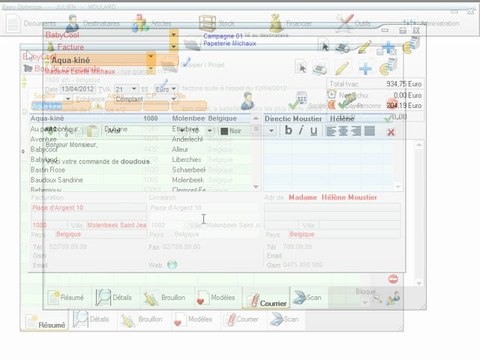The height and width of the screenshot is (360, 480).
Task: Click the euro icon in front window toolbar
Action: pyautogui.click(x=411, y=46)
